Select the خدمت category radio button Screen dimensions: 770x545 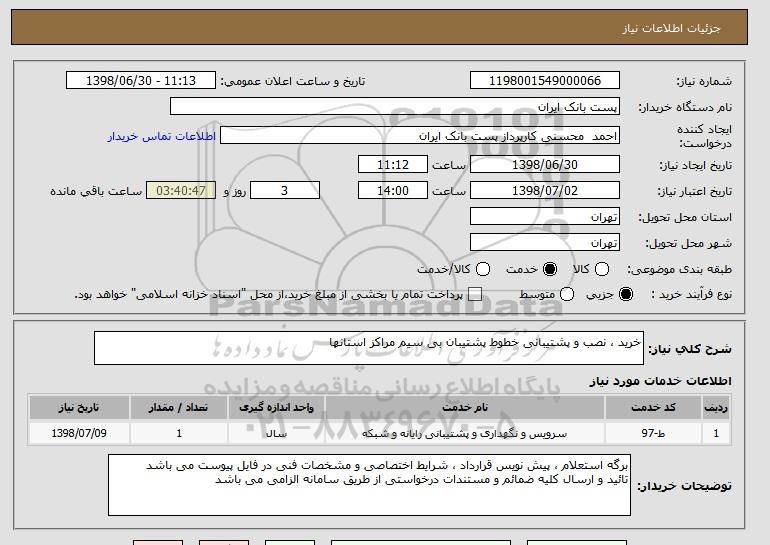point(550,269)
